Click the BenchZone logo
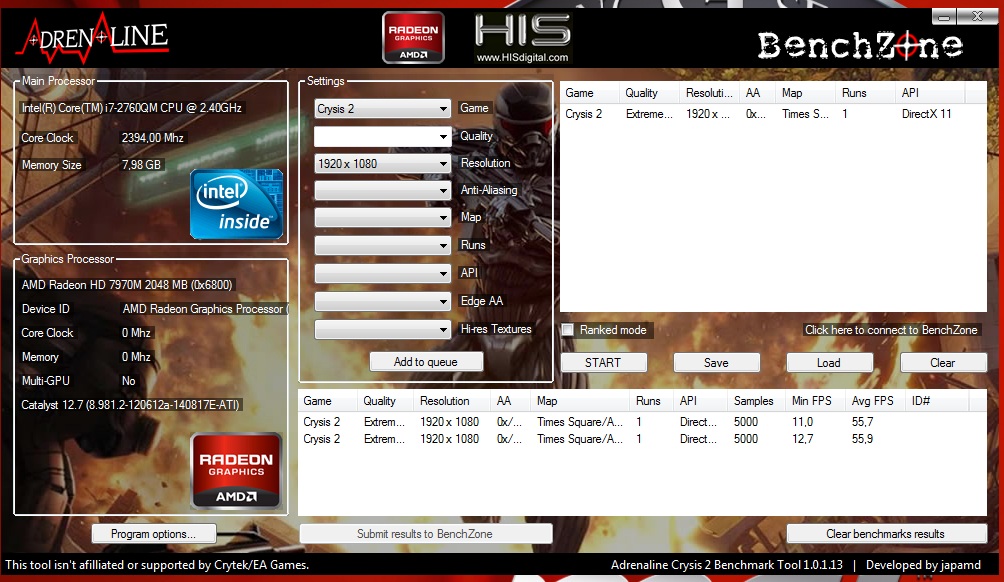 pos(860,46)
